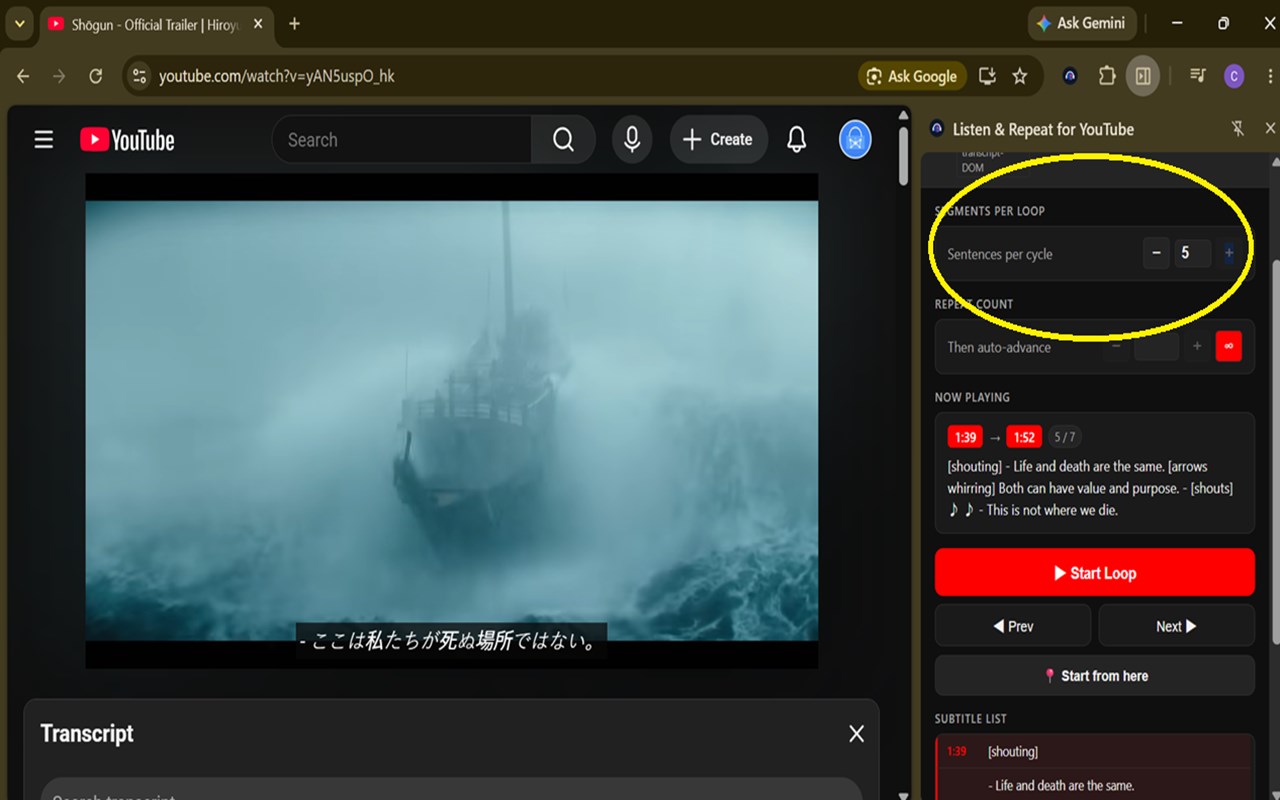Click the Ask Gemini button

click(x=1080, y=23)
